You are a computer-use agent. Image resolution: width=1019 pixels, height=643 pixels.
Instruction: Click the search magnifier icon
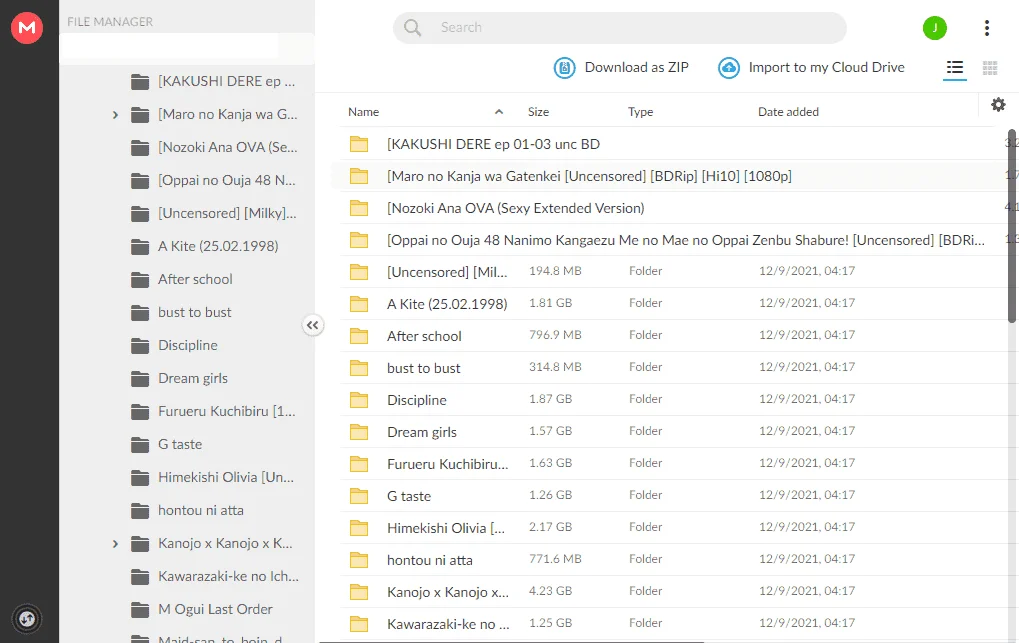pos(412,27)
